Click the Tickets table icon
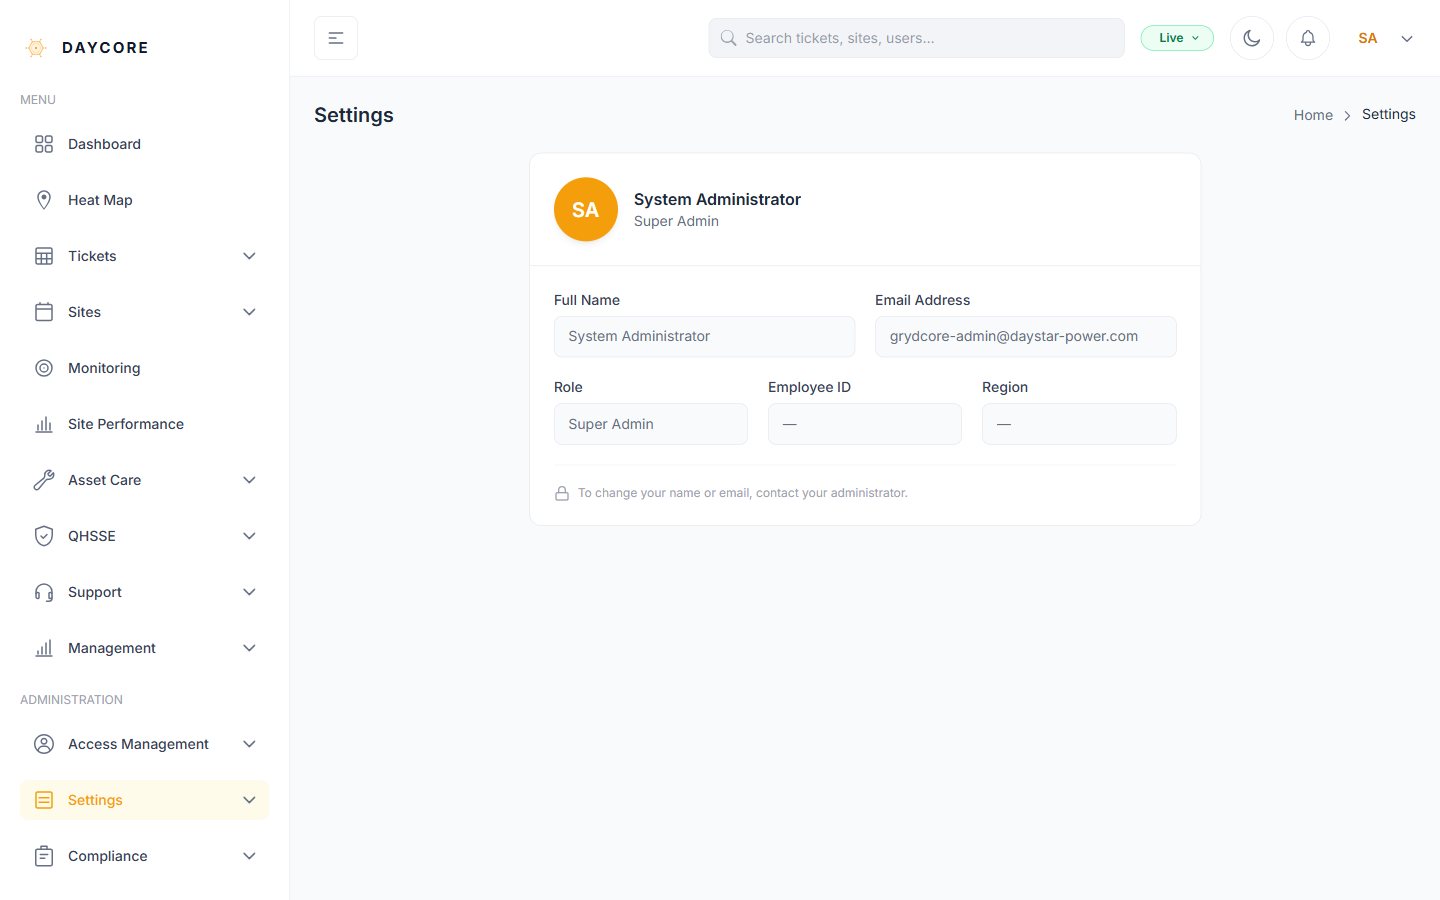The height and width of the screenshot is (900, 1440). (44, 256)
